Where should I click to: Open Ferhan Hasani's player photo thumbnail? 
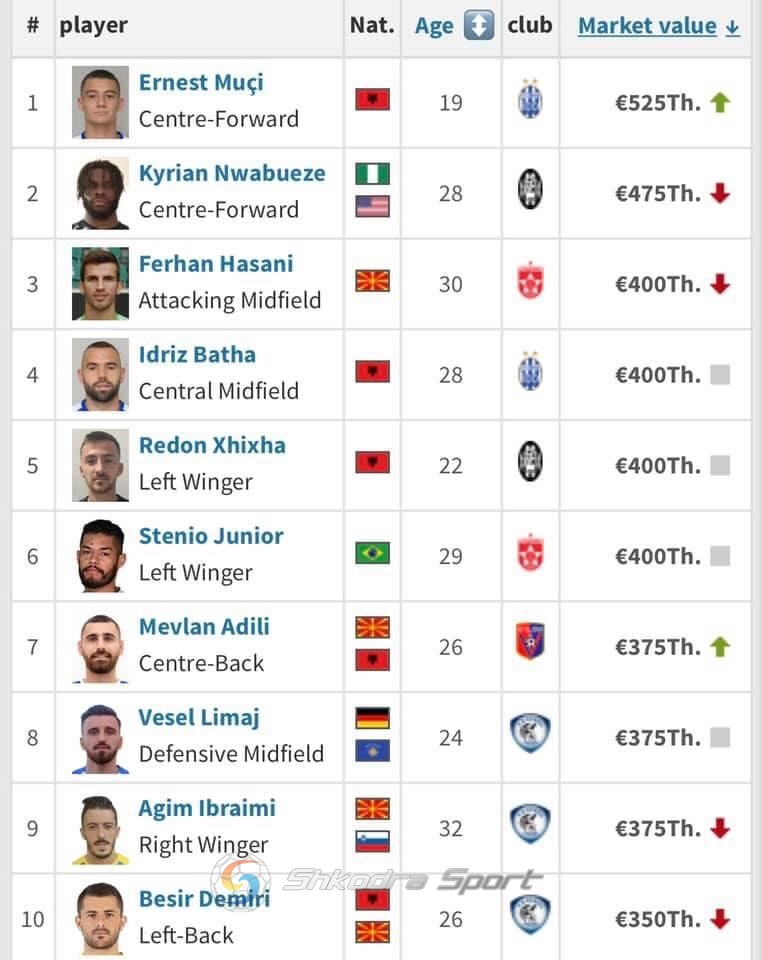tap(100, 283)
